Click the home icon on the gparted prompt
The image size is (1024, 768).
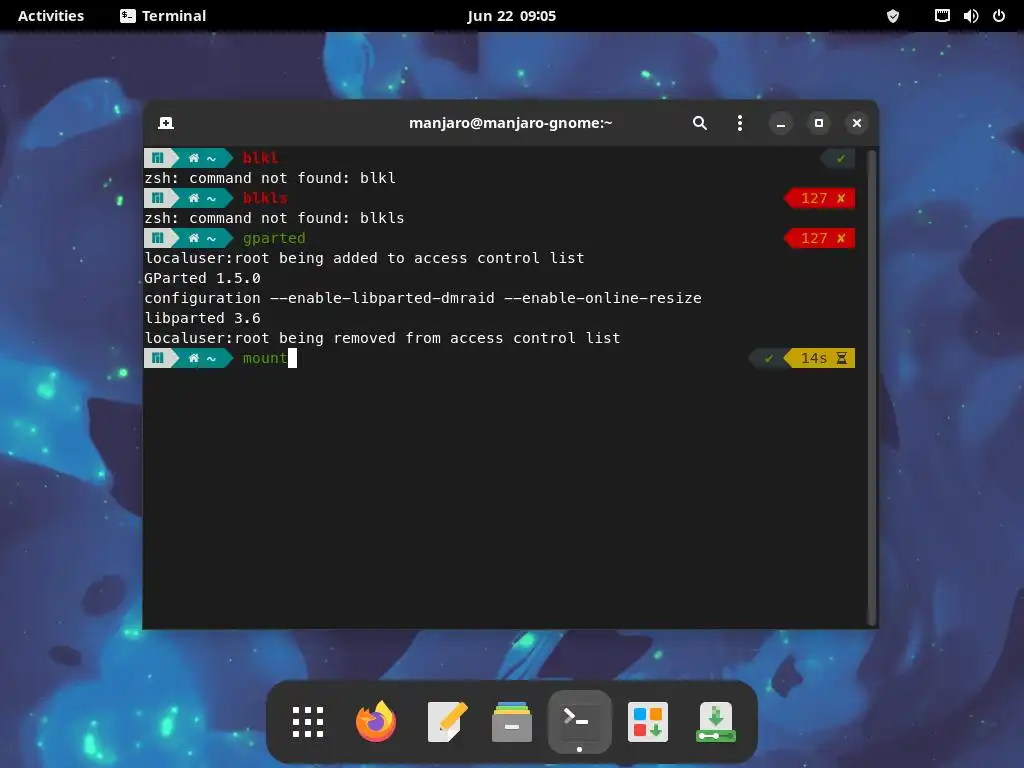193,238
